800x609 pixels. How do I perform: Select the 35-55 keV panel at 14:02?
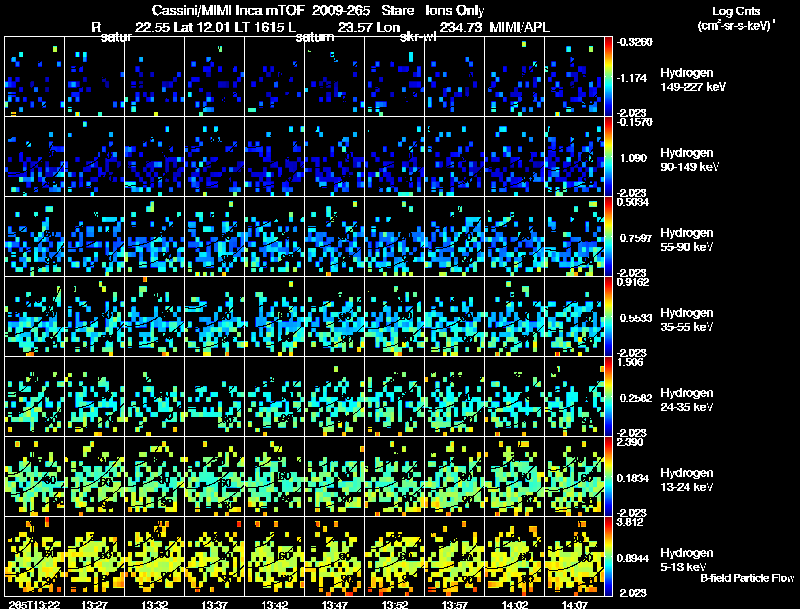514,317
